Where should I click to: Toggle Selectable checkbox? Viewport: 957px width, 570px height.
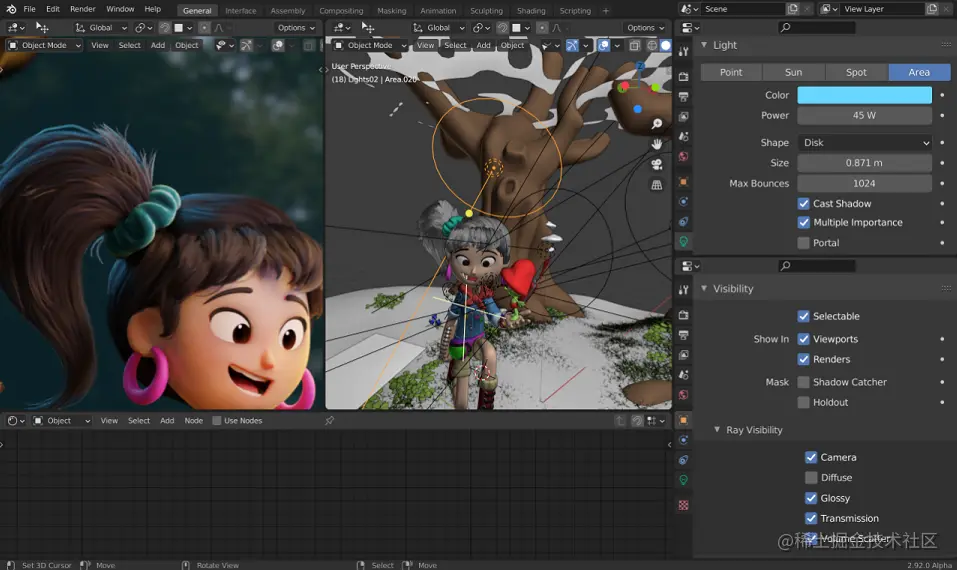point(804,316)
